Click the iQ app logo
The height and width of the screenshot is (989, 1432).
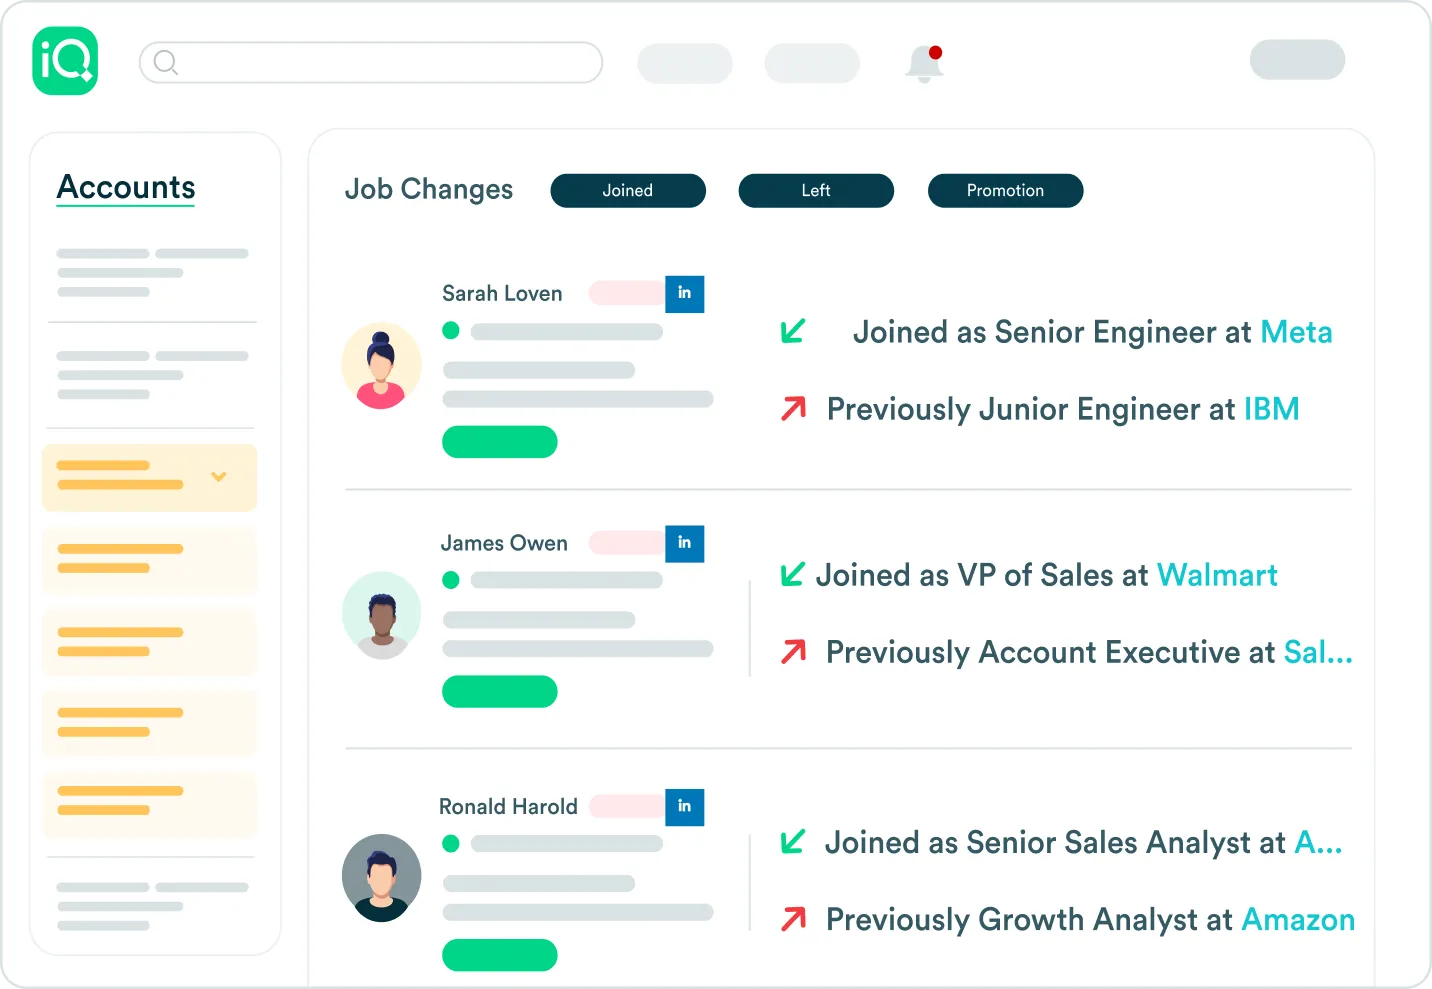[x=65, y=61]
